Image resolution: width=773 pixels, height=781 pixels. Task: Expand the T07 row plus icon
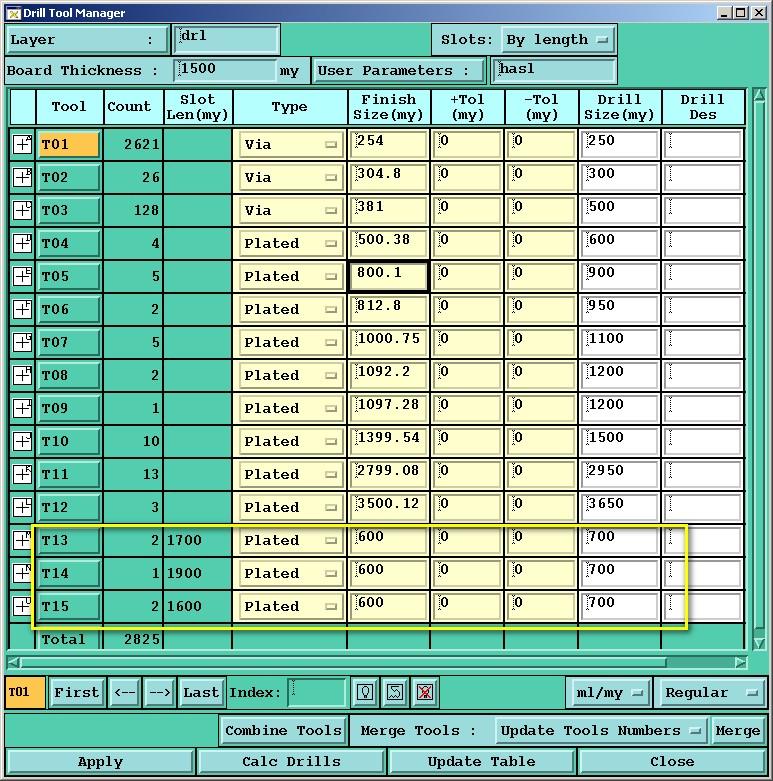pos(22,342)
